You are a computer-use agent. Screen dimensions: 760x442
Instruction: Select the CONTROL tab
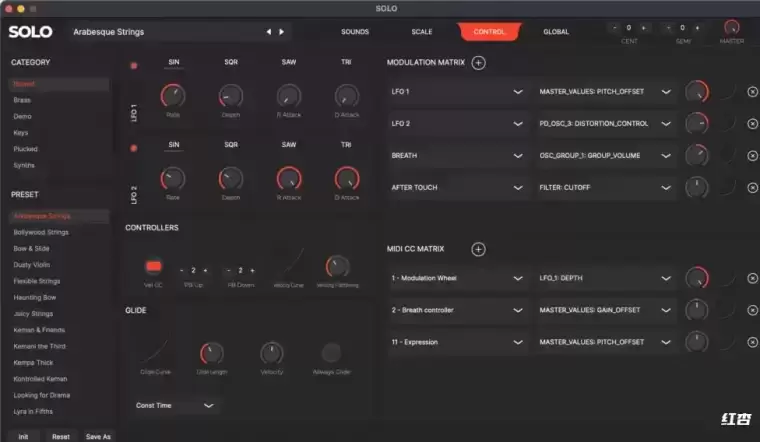tap(489, 32)
